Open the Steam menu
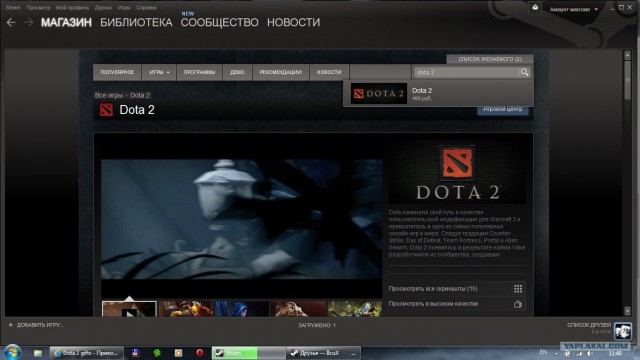This screenshot has width=640, height=360. [x=13, y=7]
